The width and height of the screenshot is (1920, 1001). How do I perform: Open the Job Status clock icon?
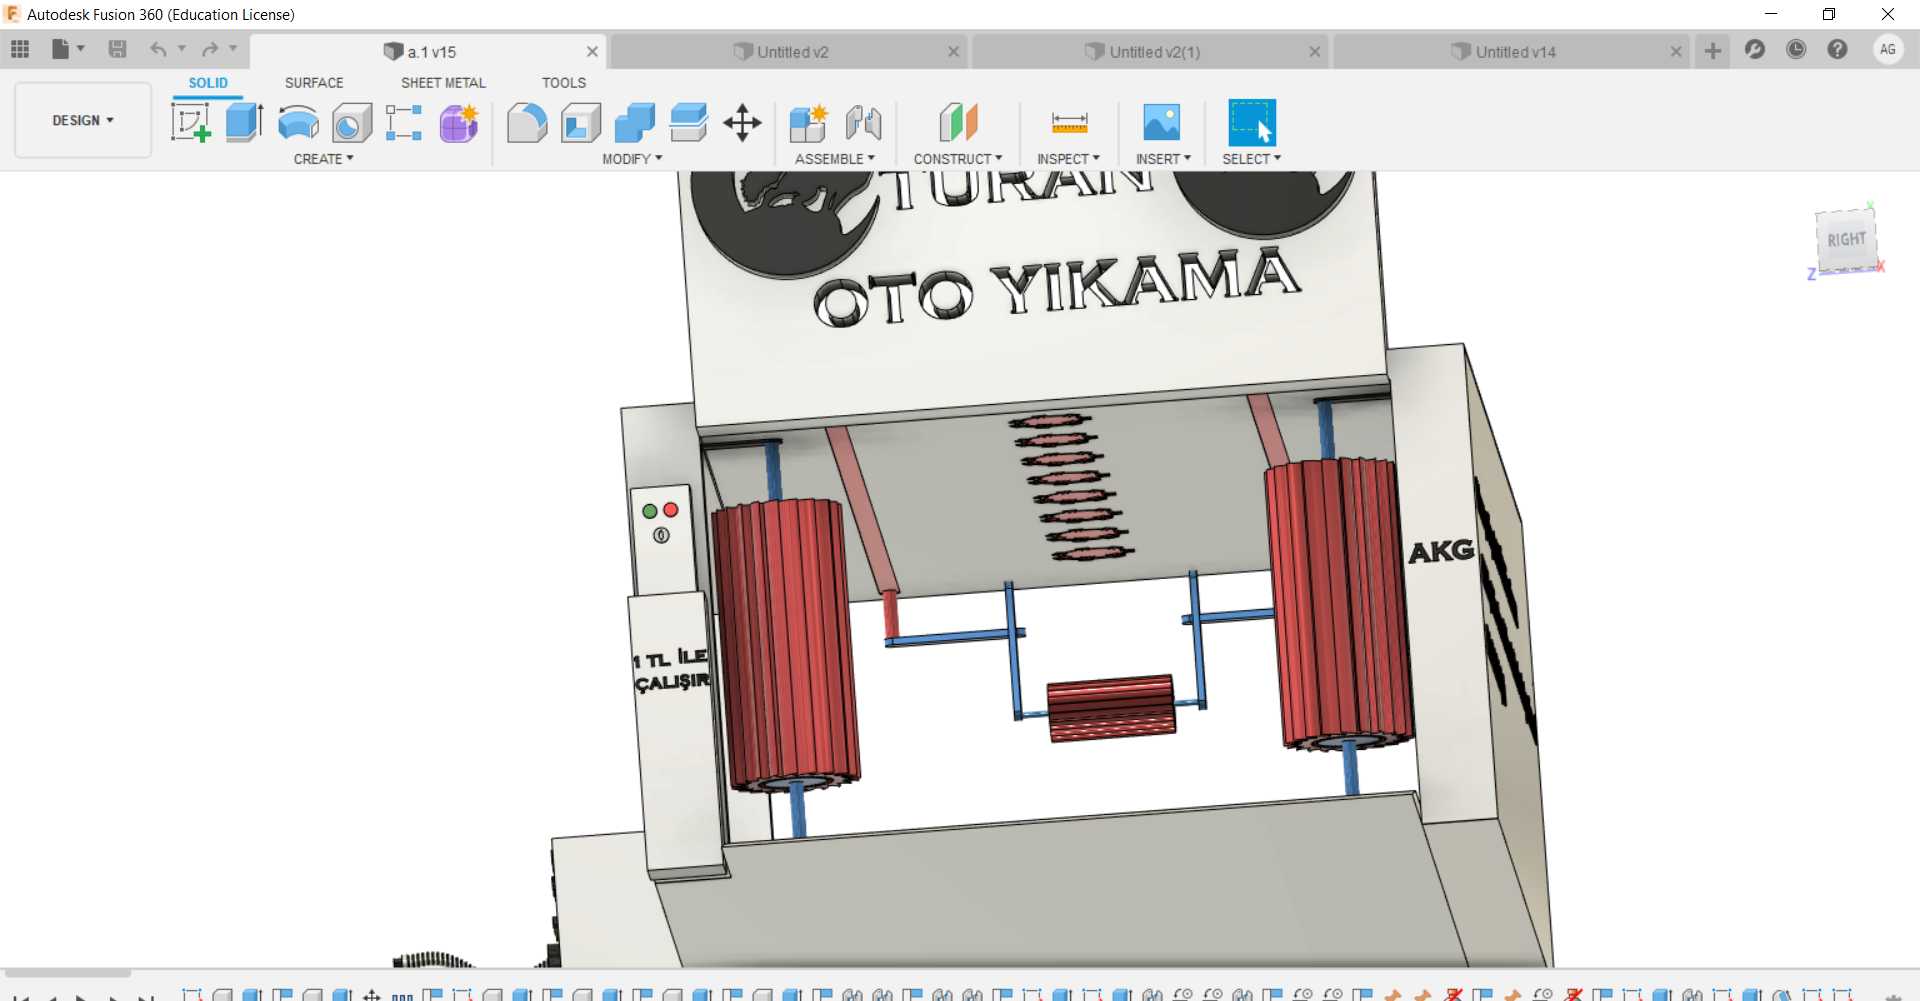(x=1796, y=49)
